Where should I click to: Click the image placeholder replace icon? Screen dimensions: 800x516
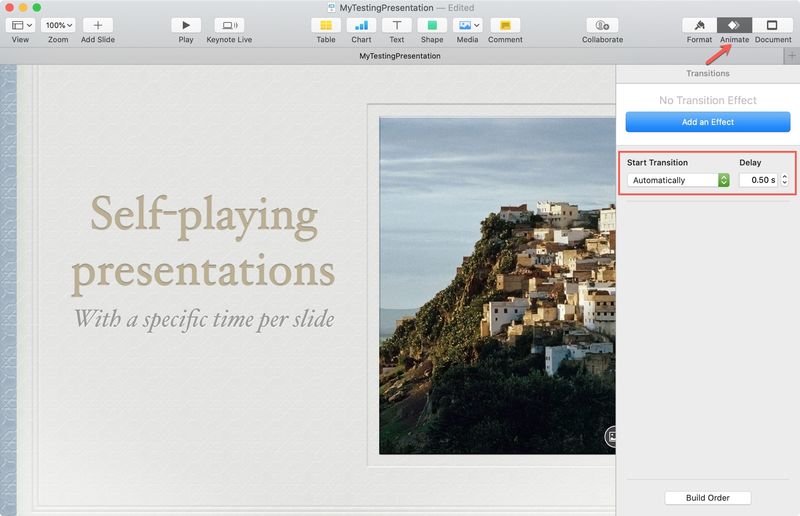click(610, 437)
